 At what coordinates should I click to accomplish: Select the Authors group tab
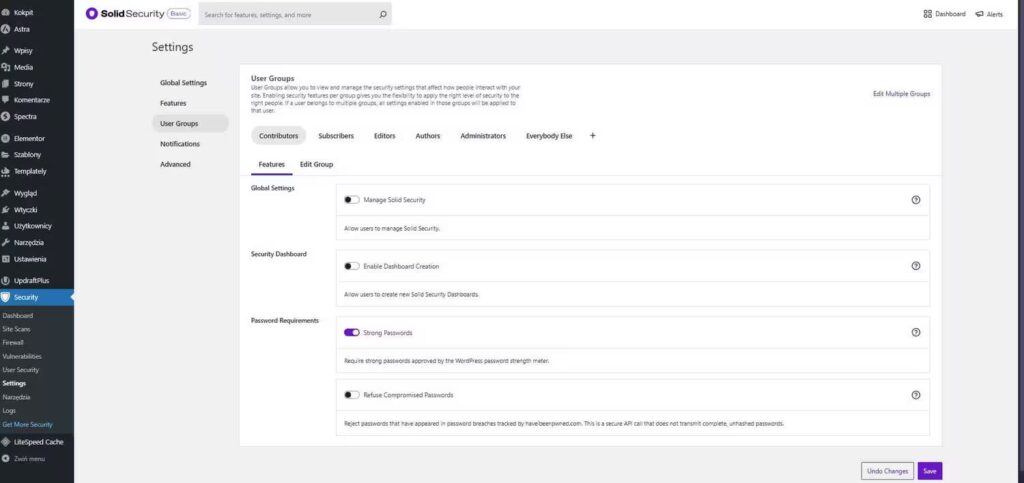(x=428, y=136)
